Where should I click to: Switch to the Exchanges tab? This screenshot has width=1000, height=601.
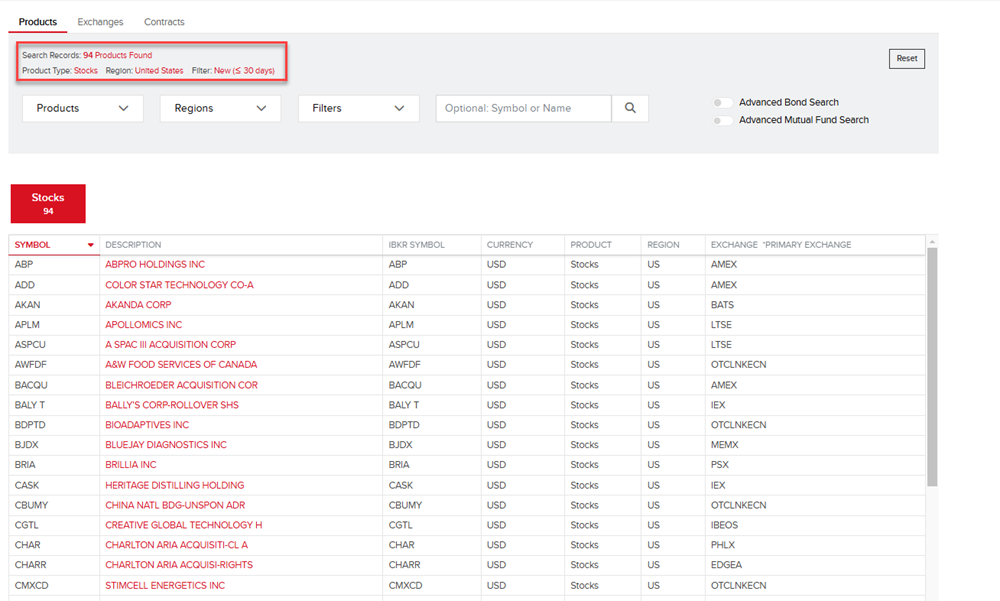(x=100, y=22)
